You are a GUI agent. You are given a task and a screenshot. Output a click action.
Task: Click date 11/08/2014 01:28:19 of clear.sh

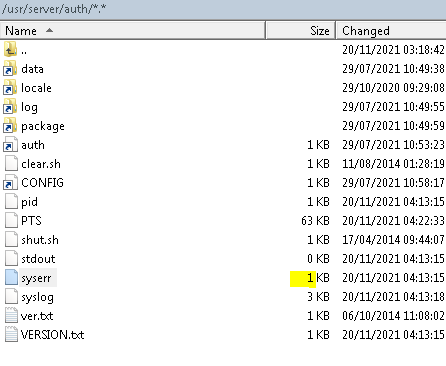(x=394, y=164)
